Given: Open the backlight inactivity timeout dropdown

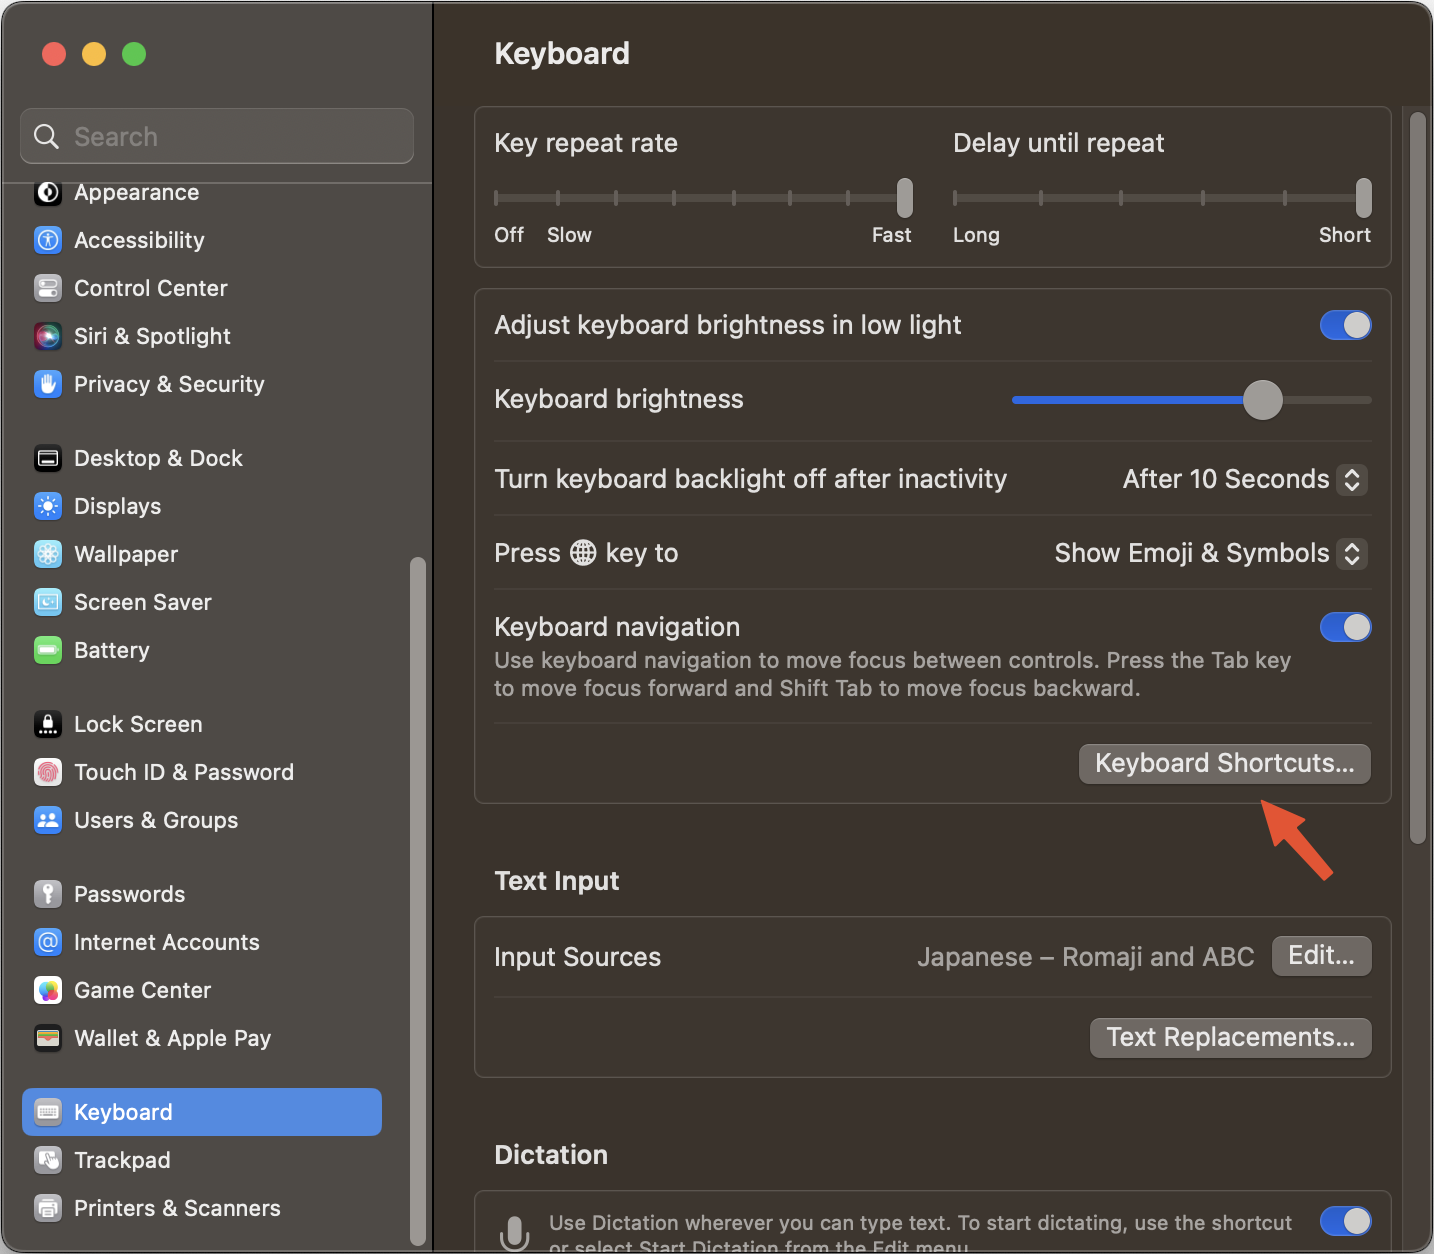Looking at the screenshot, I should [x=1244, y=479].
